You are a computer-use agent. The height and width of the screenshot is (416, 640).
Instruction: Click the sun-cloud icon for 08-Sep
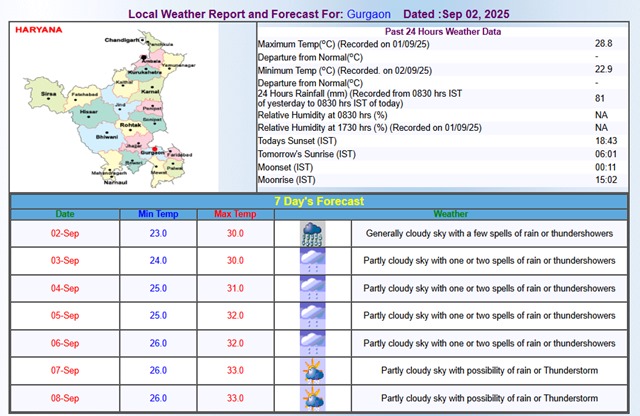tap(313, 398)
